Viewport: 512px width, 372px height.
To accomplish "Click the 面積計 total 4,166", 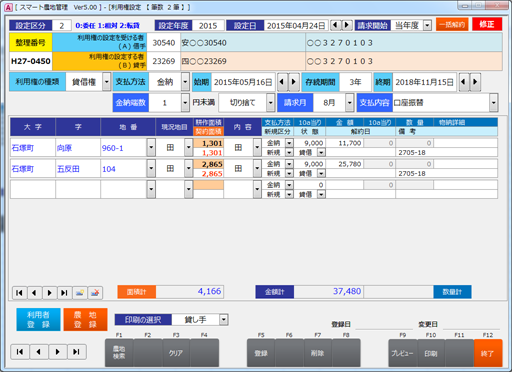I will 190,292.
